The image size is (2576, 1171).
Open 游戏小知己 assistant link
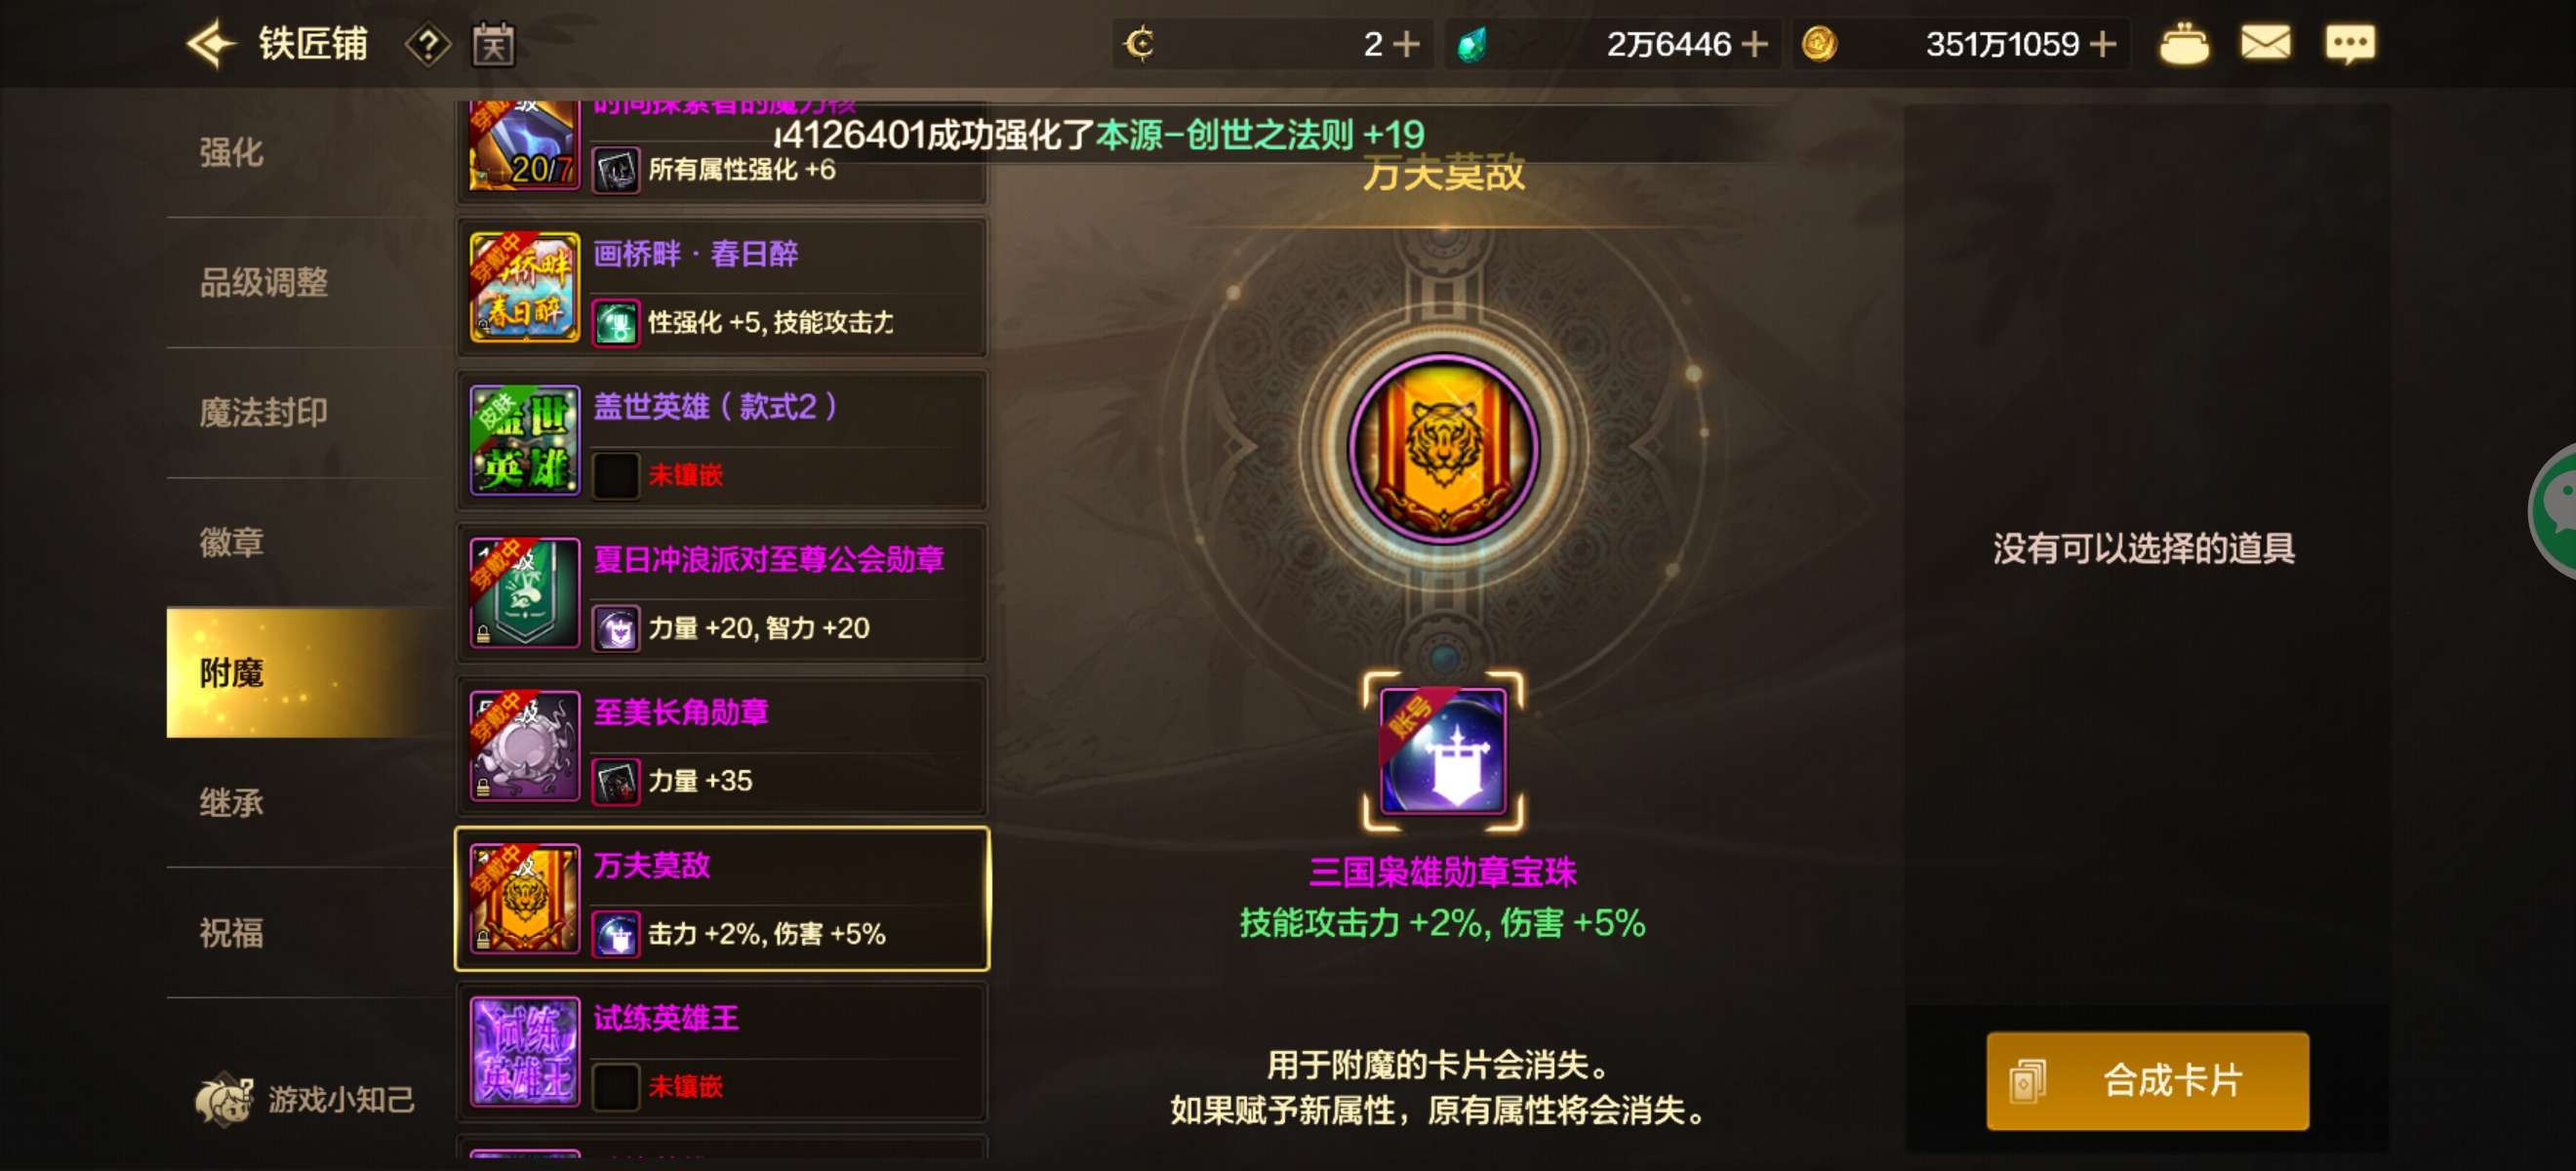[305, 1099]
